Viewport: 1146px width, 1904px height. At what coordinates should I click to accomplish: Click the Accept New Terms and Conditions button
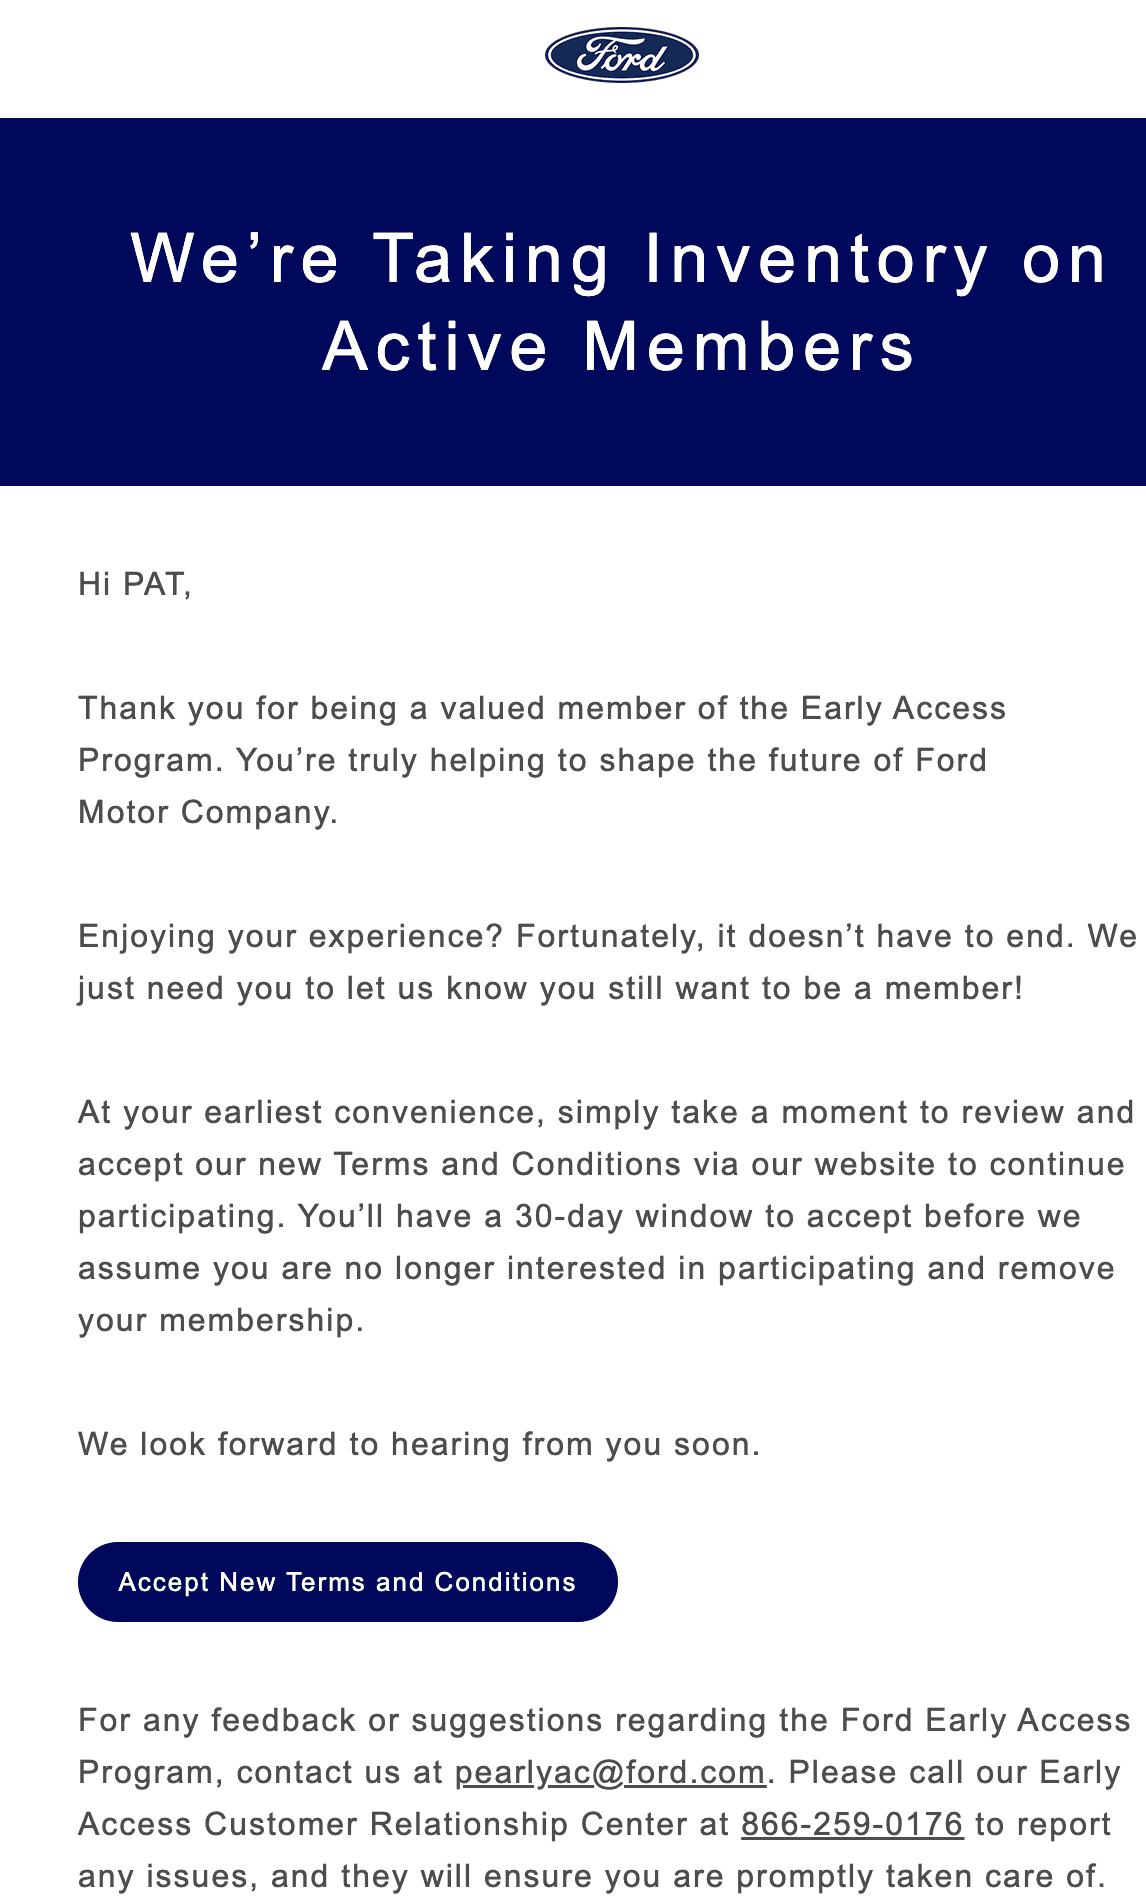point(347,1582)
